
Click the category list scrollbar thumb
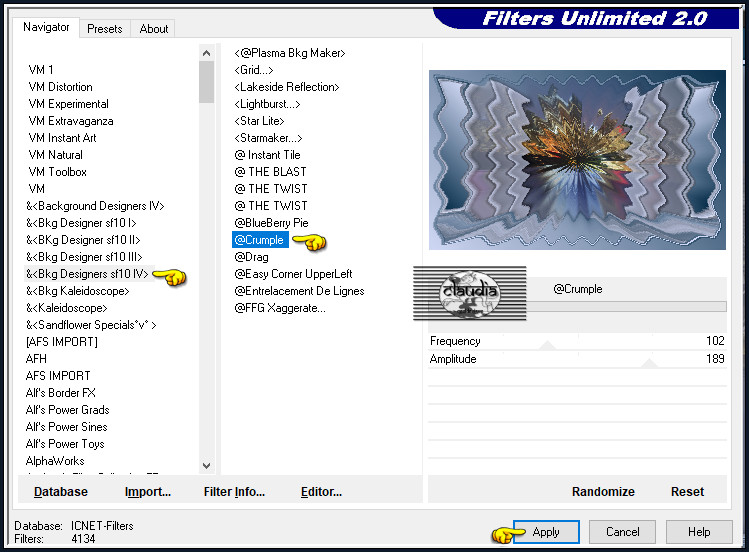[x=206, y=82]
